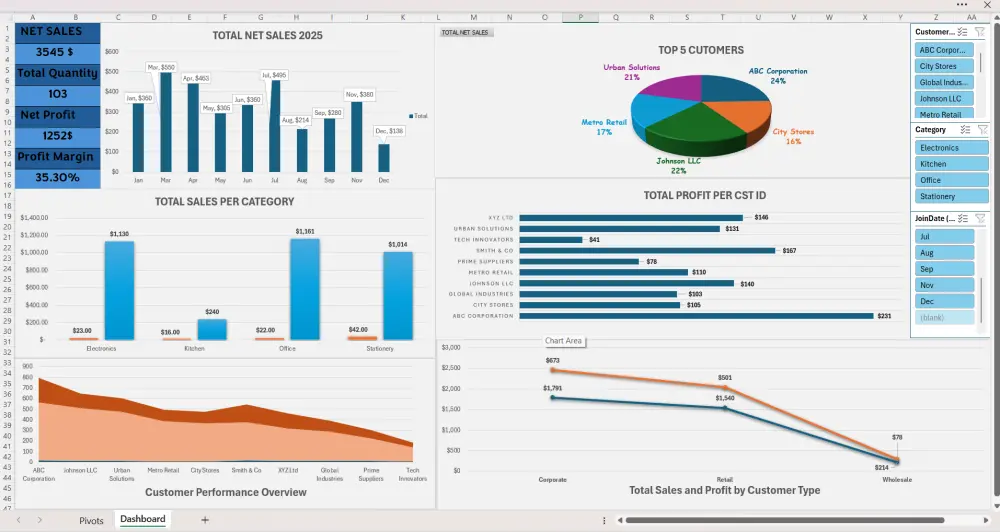
Task: Select the Mar bar in Total Net Sales chart
Action: (x=166, y=122)
